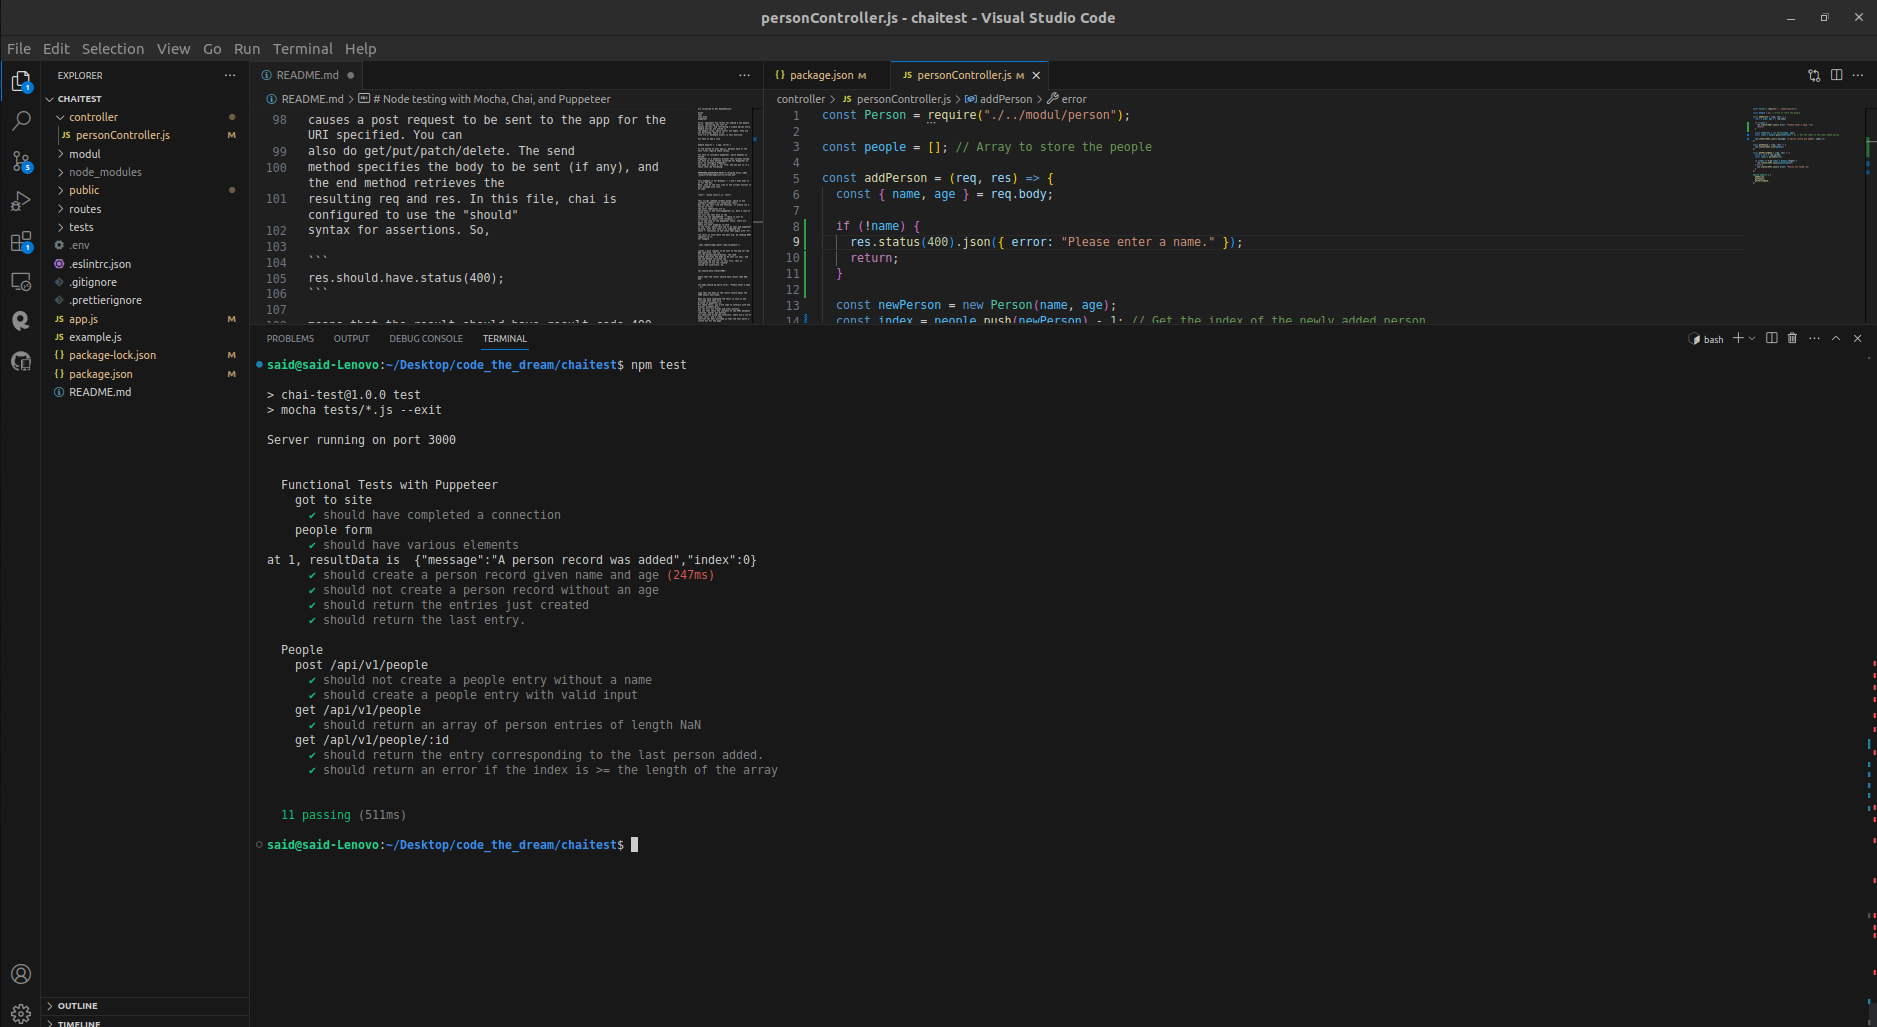Close the terminal panel
This screenshot has height=1027, width=1877.
[1858, 338]
